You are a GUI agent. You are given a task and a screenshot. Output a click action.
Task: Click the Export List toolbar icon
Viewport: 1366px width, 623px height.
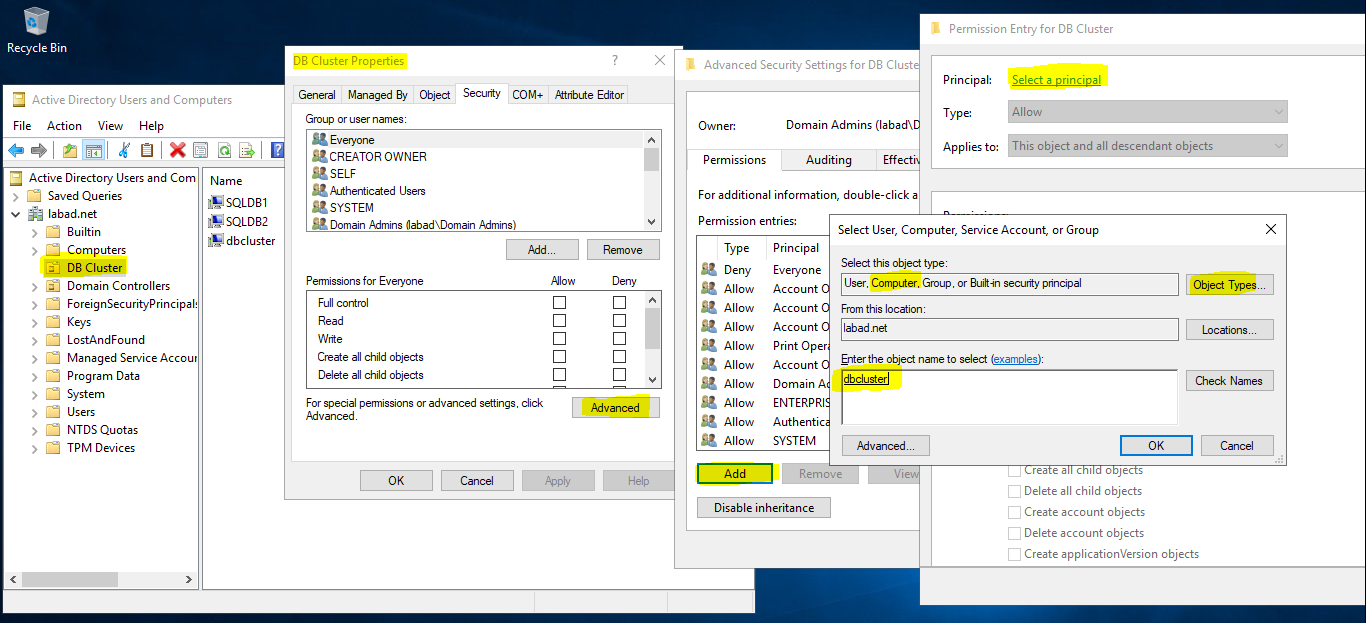point(246,150)
